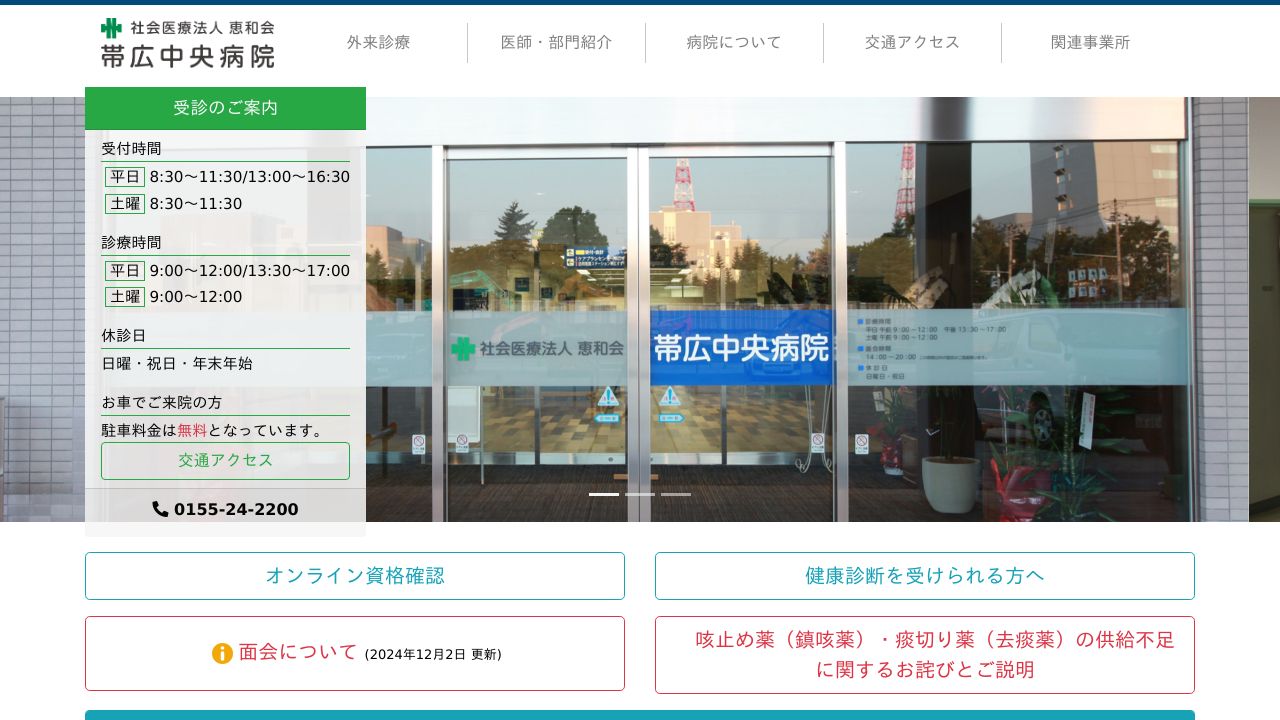Click the 帯広中央病院 green cross logo
This screenshot has height=720, width=1280.
click(x=110, y=29)
